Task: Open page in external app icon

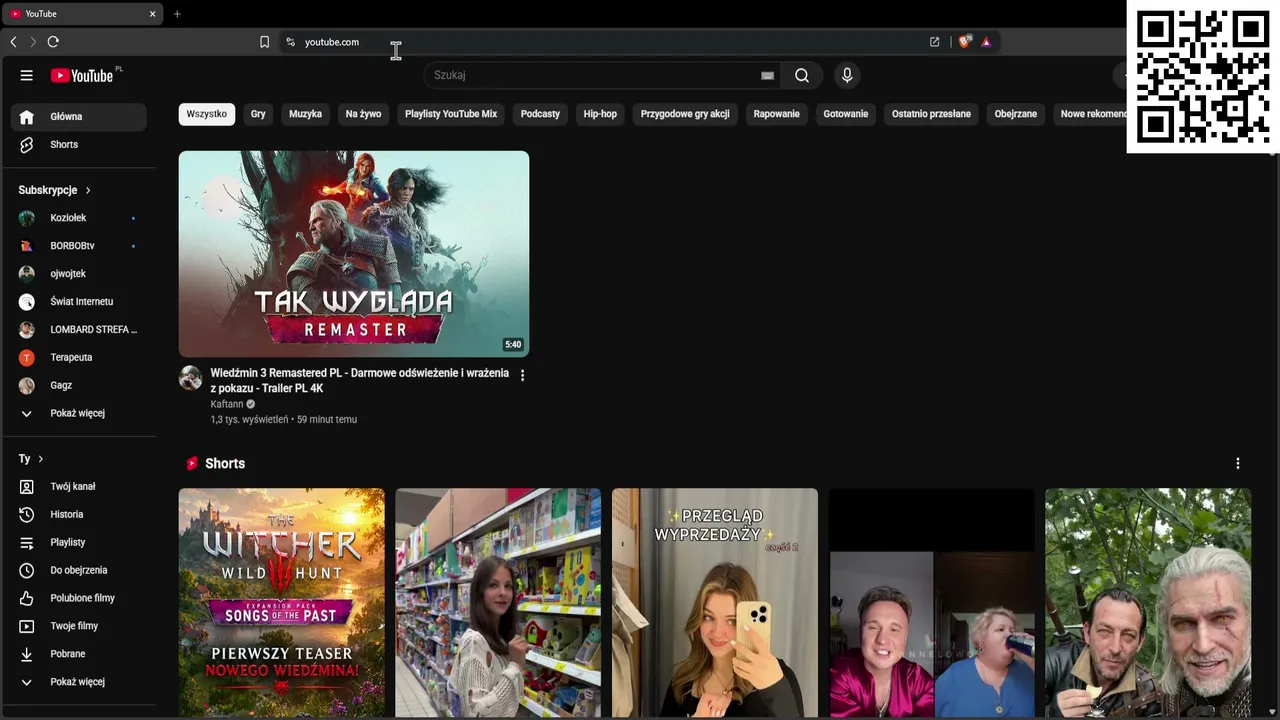Action: (x=934, y=42)
